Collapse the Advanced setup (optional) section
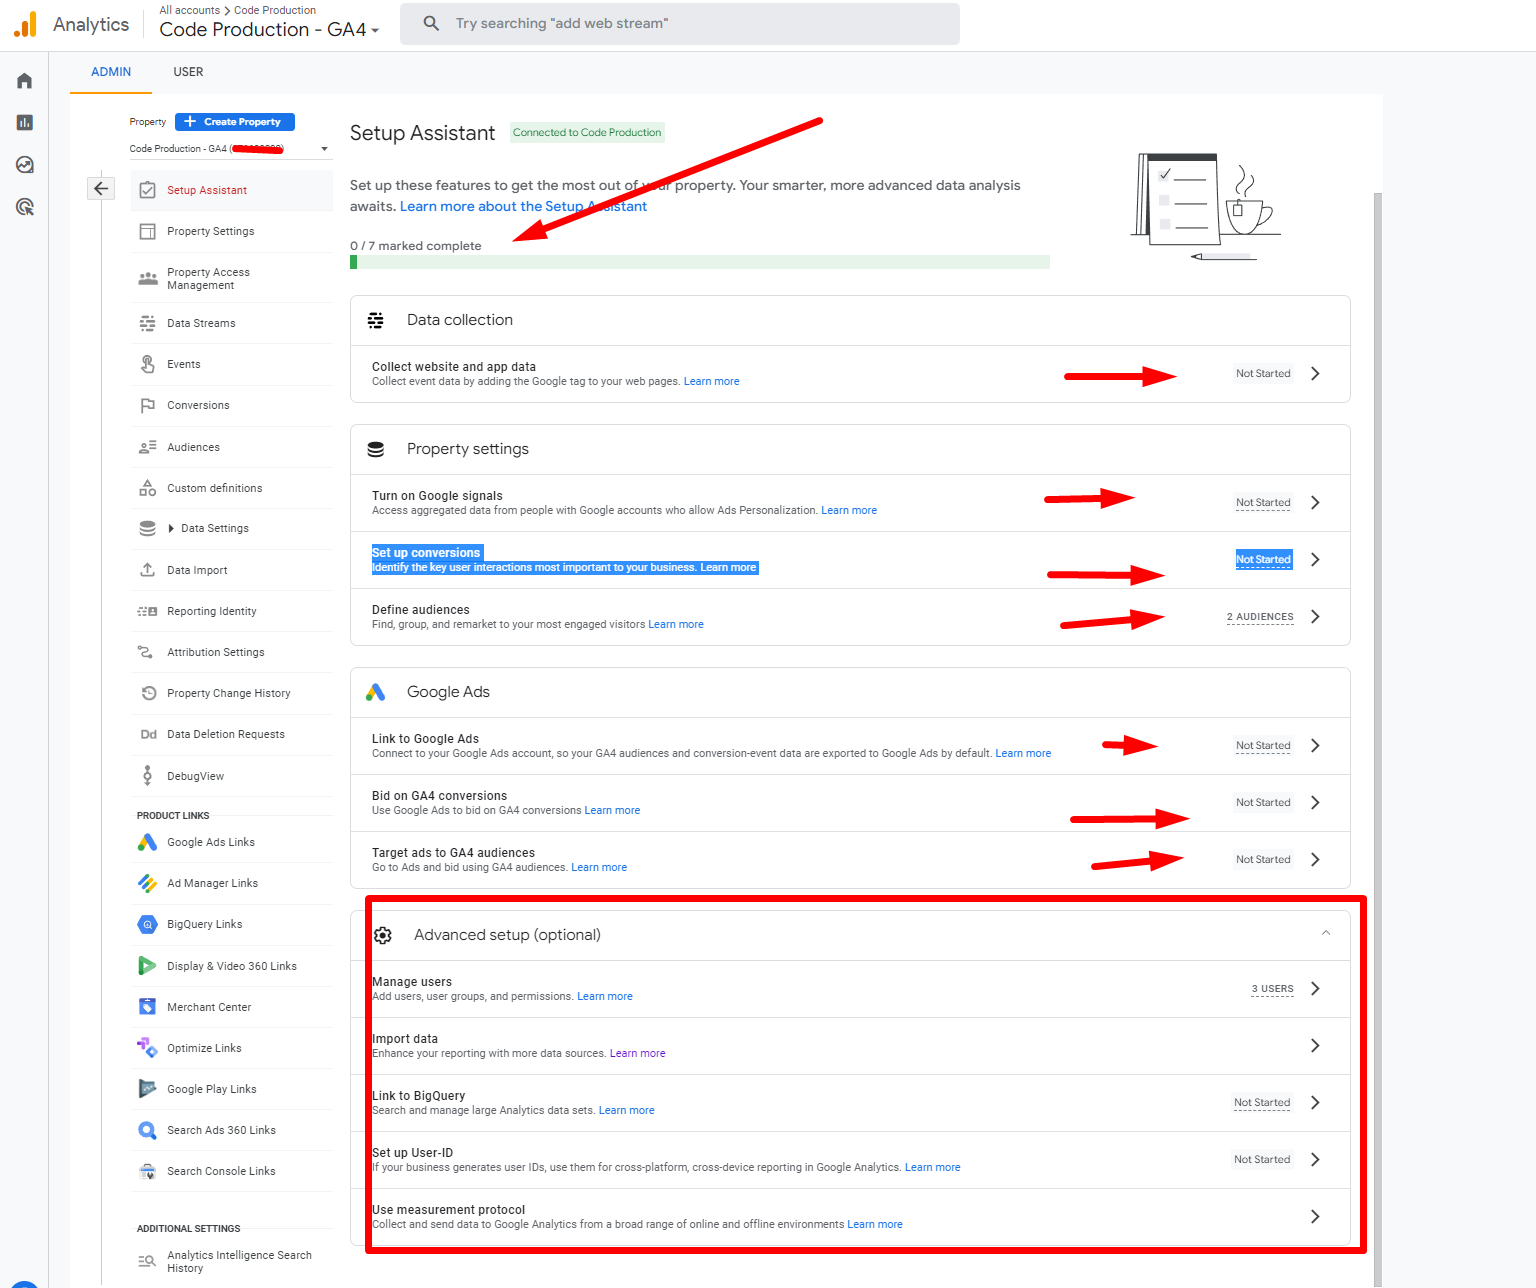Viewport: 1536px width, 1288px height. pyautogui.click(x=1326, y=933)
